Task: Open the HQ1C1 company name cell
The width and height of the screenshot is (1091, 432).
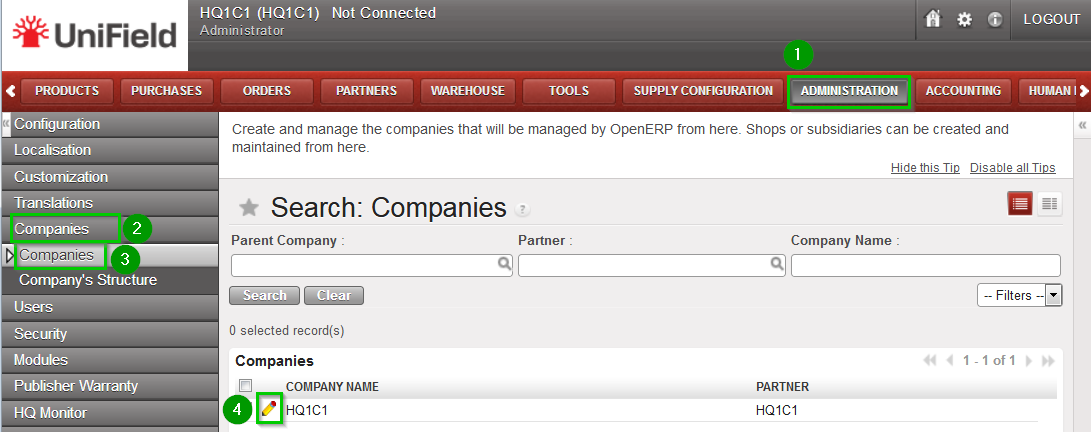Action: (307, 410)
